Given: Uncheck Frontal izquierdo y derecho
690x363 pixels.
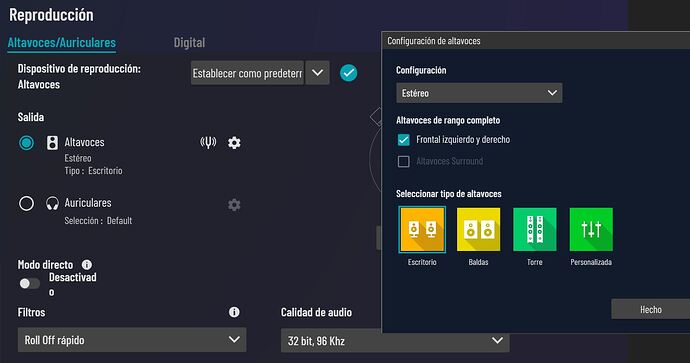Looking at the screenshot, I should pyautogui.click(x=404, y=140).
